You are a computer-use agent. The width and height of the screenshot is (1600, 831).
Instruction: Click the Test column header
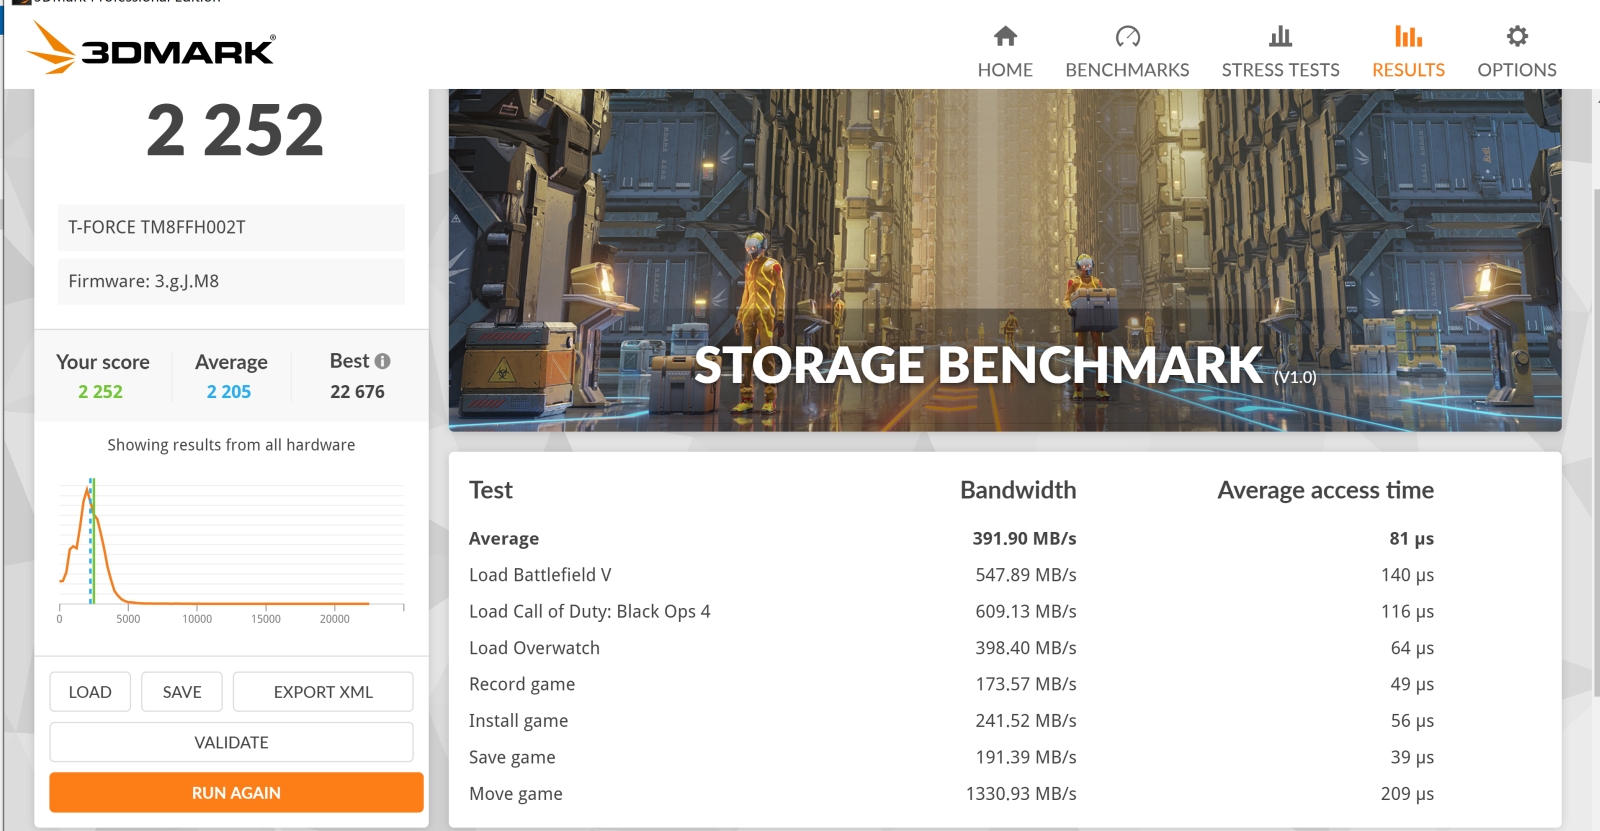point(491,490)
